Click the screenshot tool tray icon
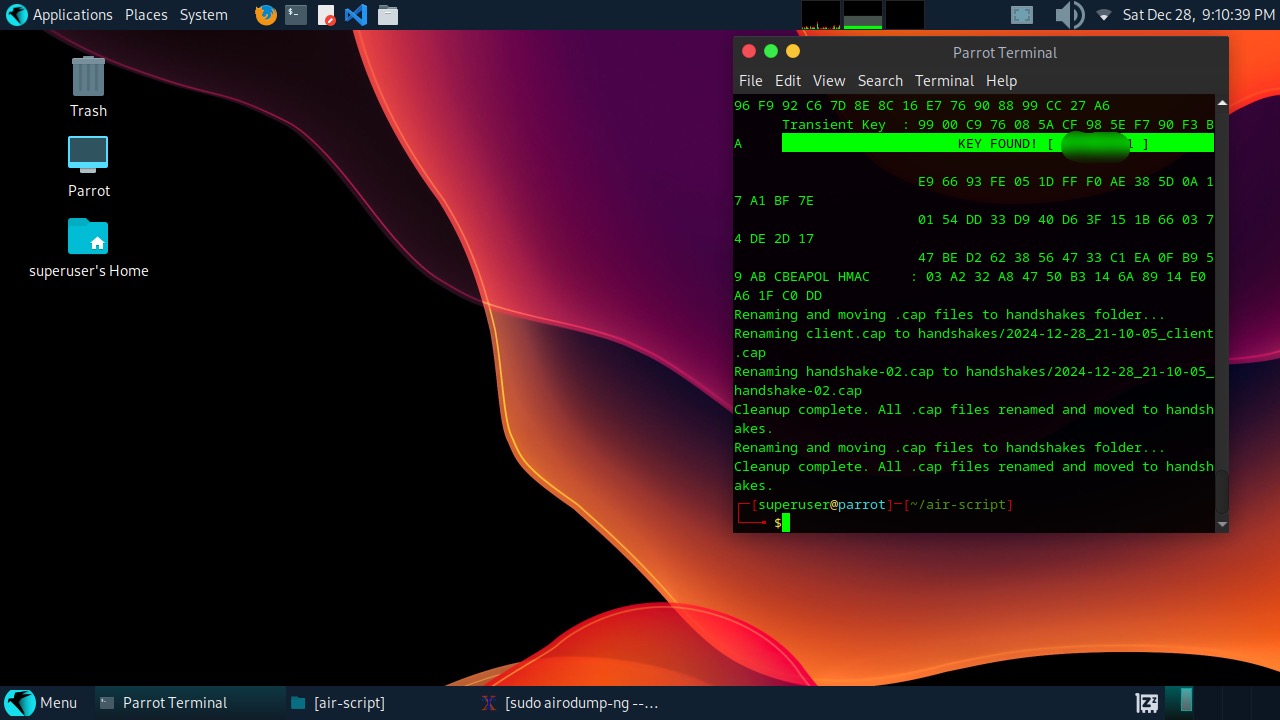Screen dimensions: 1280x720 (x=1021, y=15)
